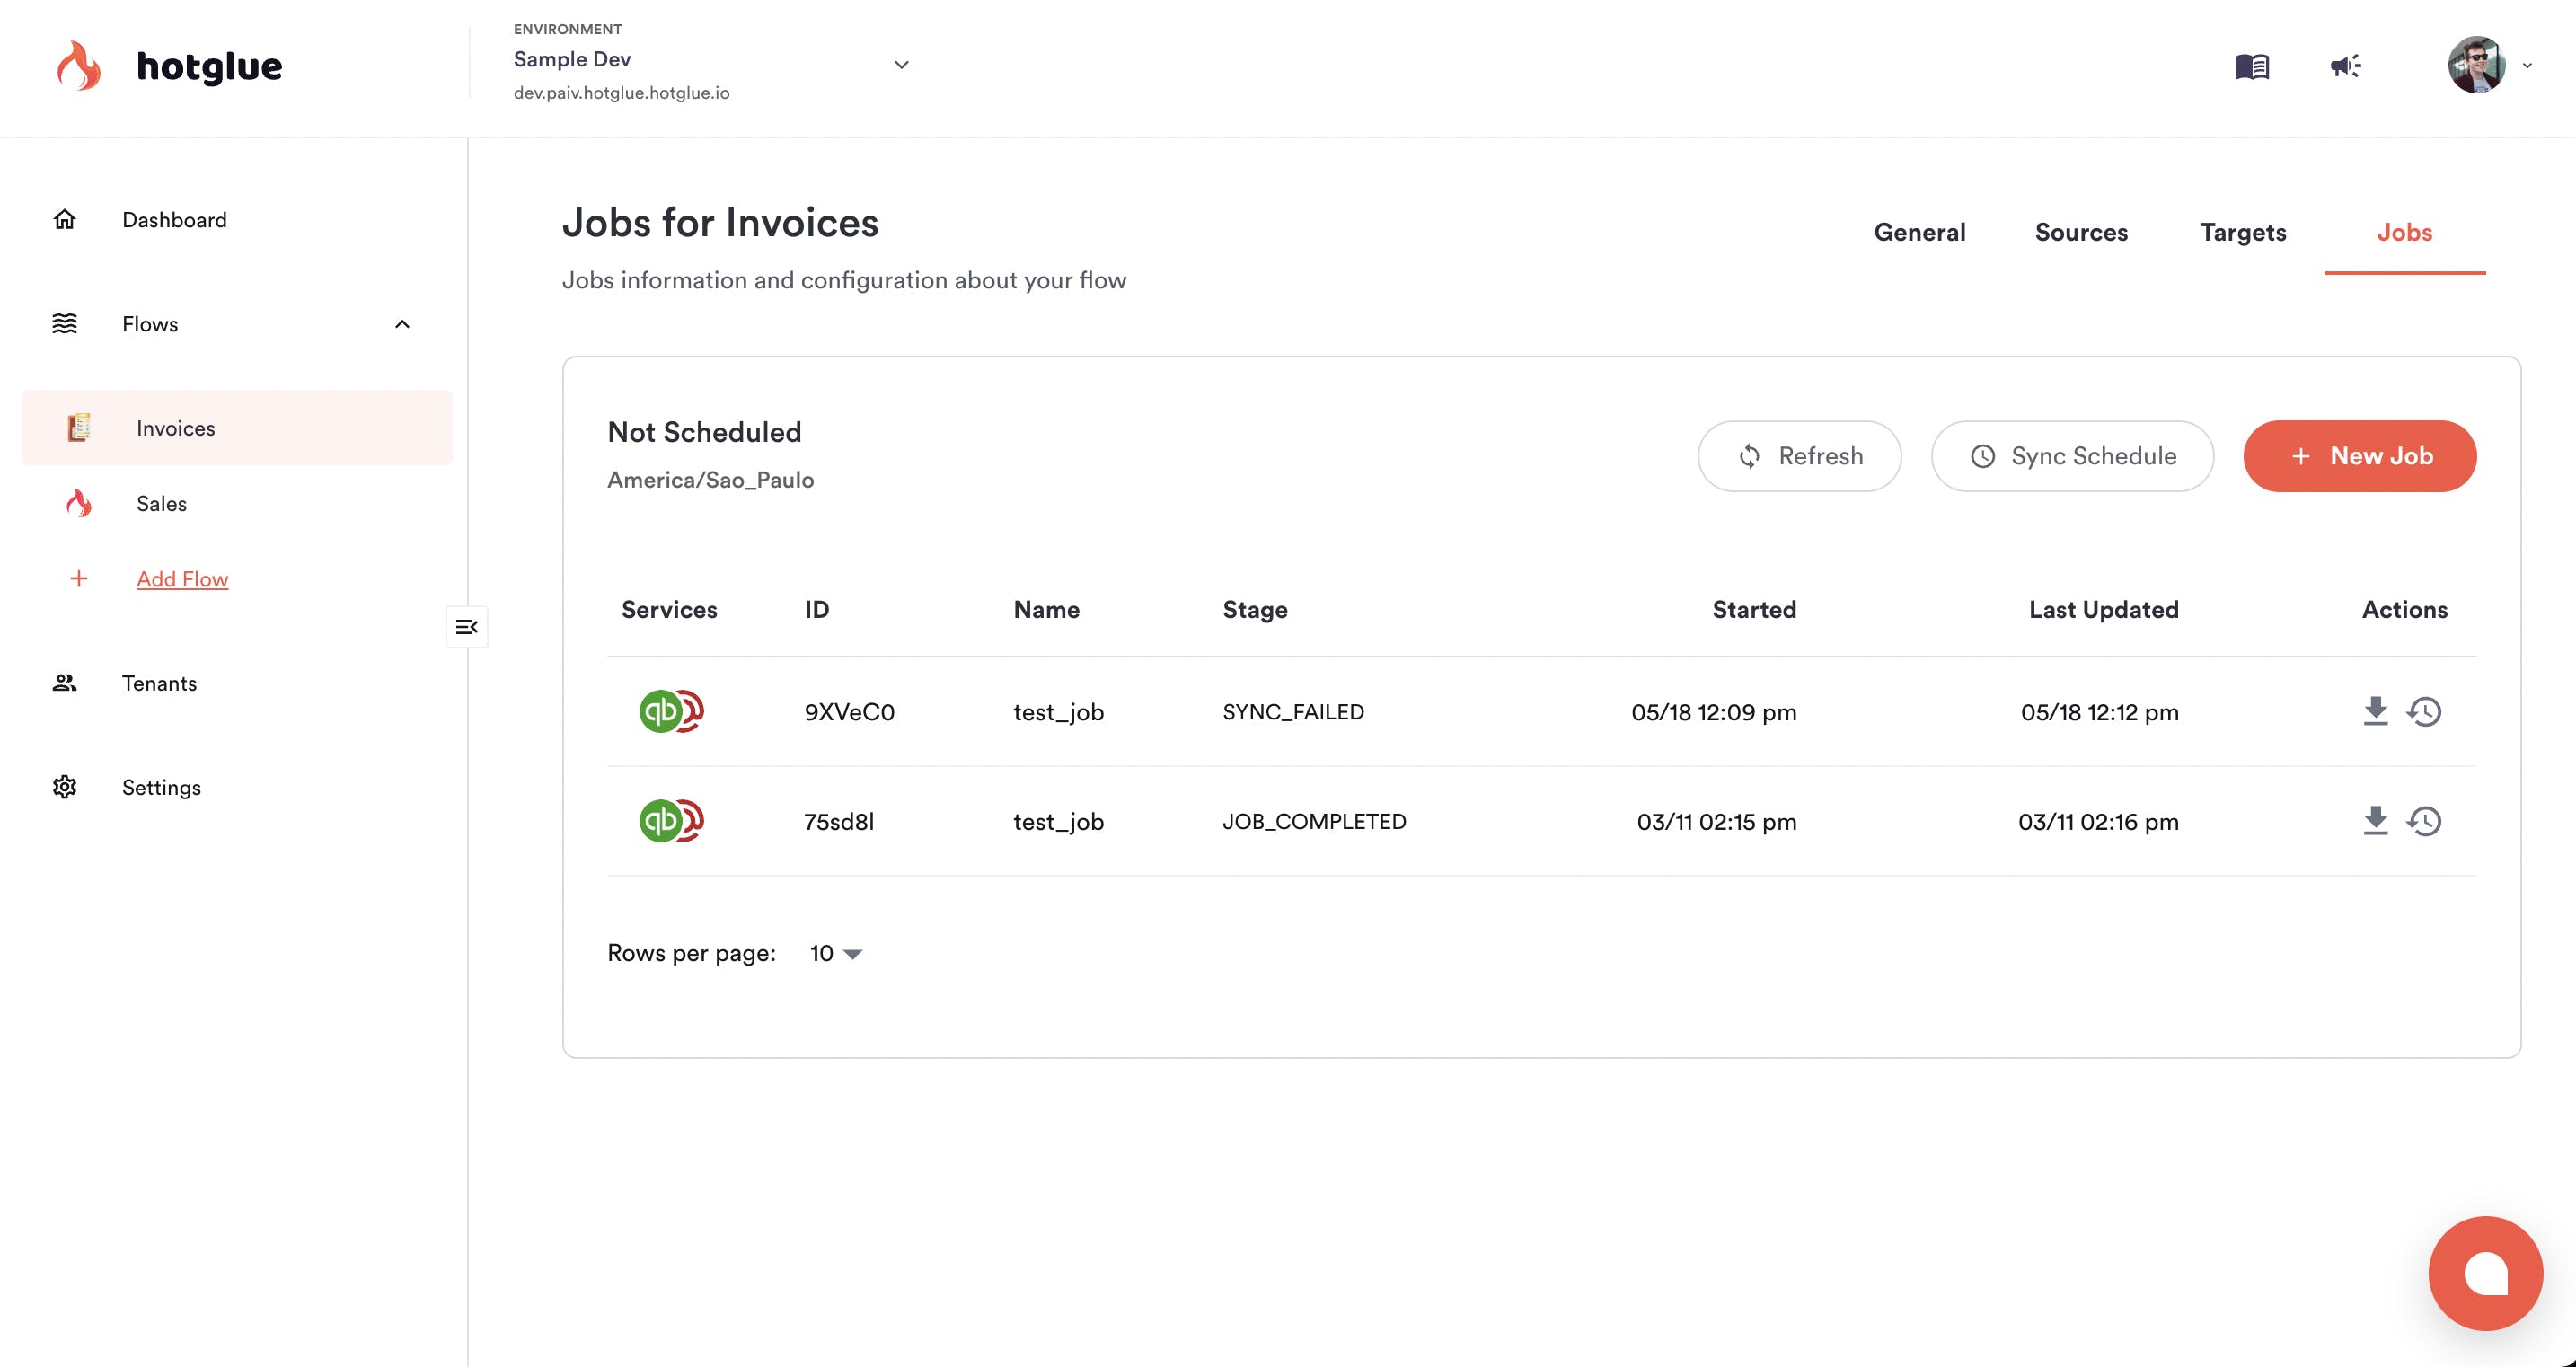This screenshot has height=1367, width=2576.
Task: Click job ID 9XVeC0
Action: [x=849, y=712]
